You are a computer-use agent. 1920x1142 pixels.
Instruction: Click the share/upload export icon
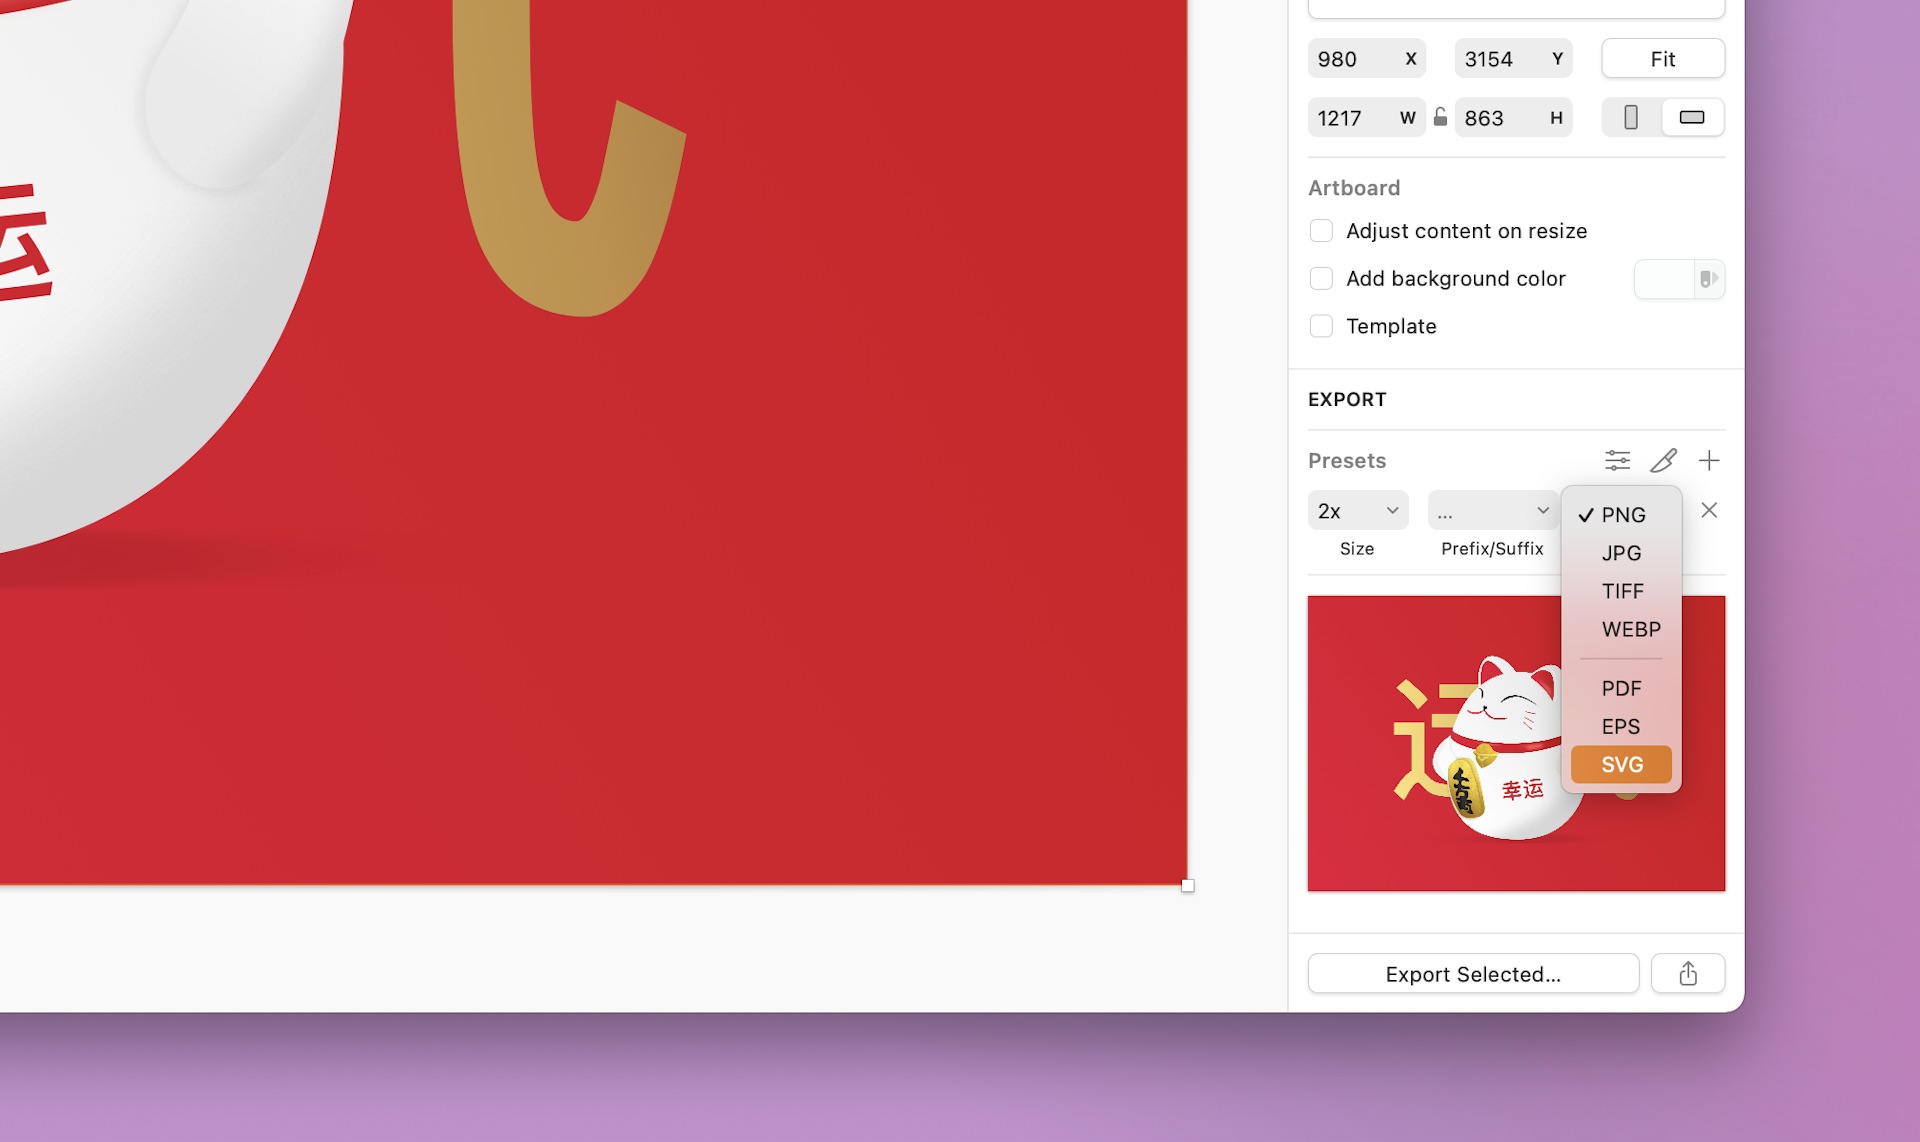point(1688,973)
